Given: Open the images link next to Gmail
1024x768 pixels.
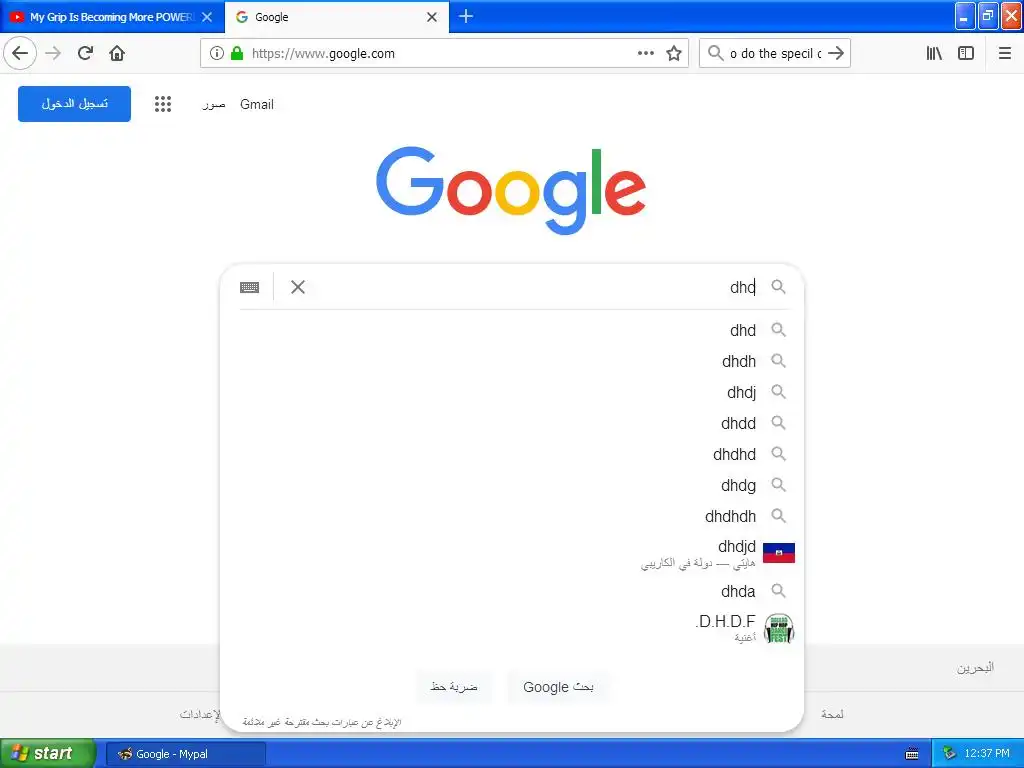Looking at the screenshot, I should coord(214,104).
